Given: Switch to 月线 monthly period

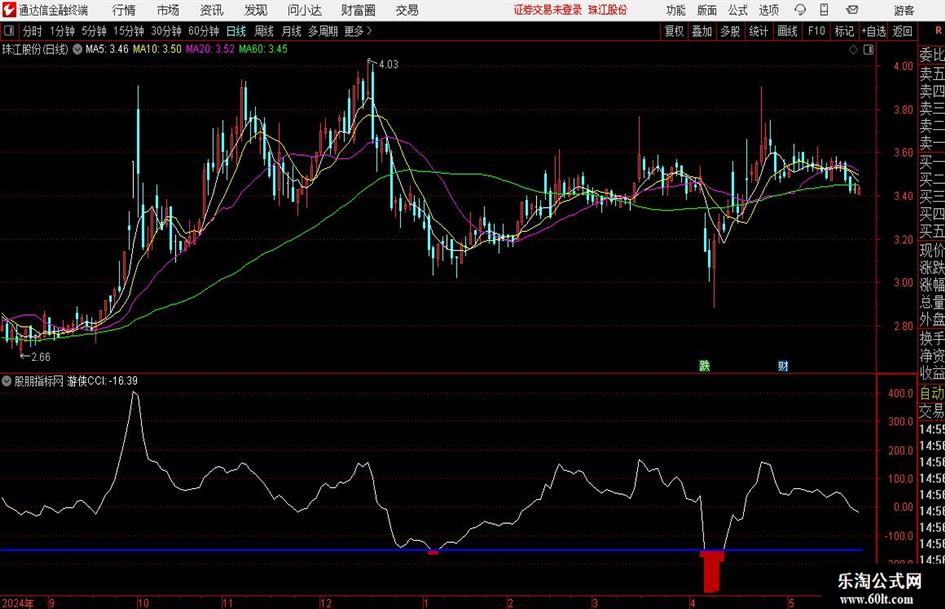Looking at the screenshot, I should [x=291, y=31].
